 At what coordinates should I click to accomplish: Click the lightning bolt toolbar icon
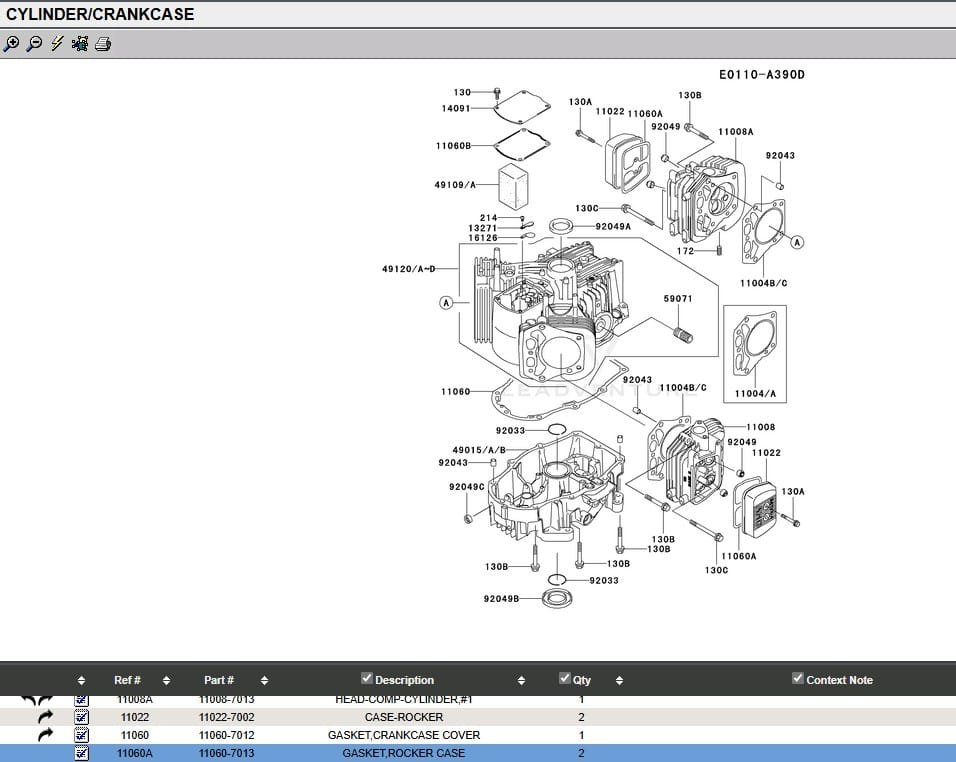pos(57,44)
